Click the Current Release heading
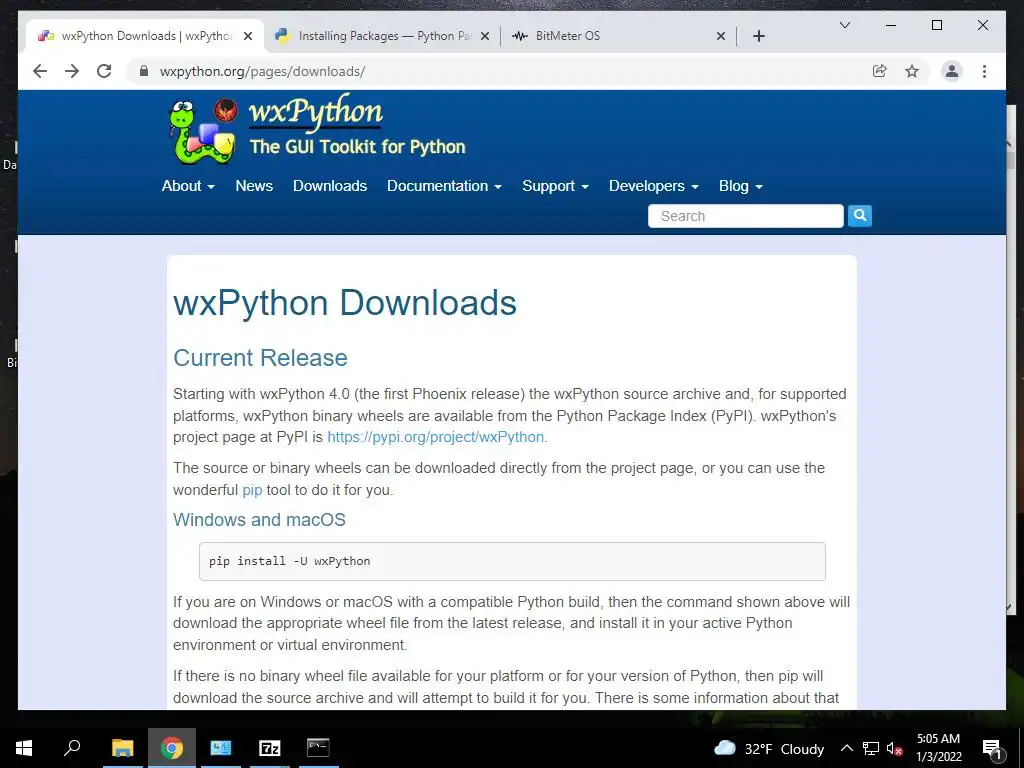 (260, 358)
